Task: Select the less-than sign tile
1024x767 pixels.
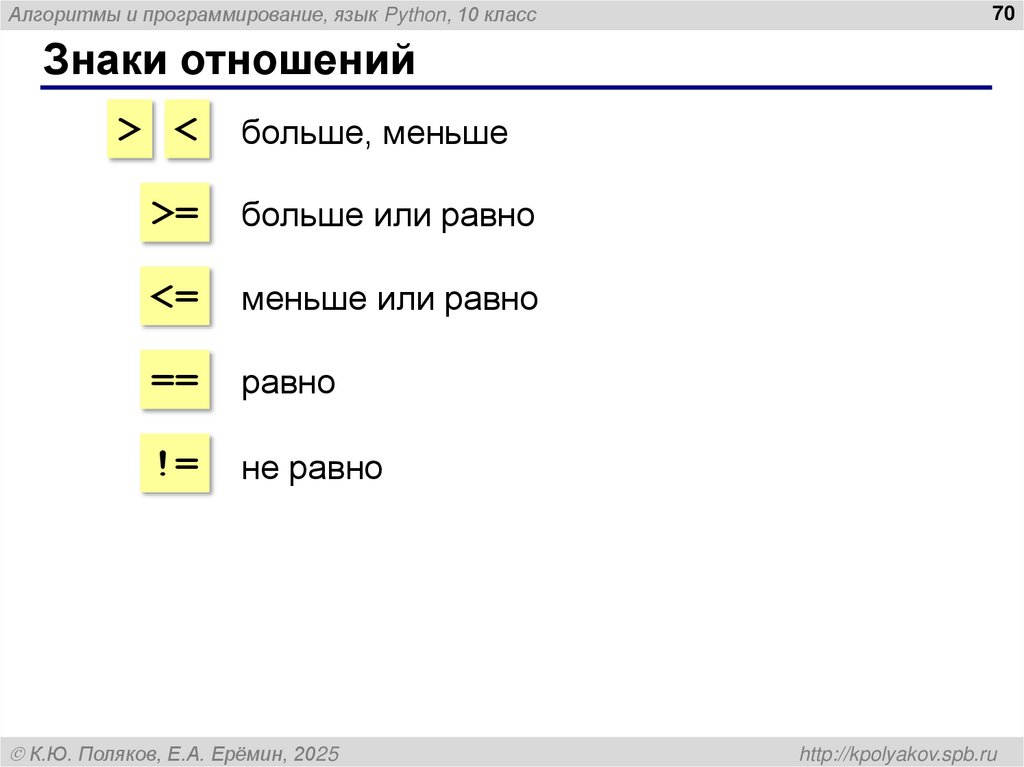Action: click(x=189, y=130)
